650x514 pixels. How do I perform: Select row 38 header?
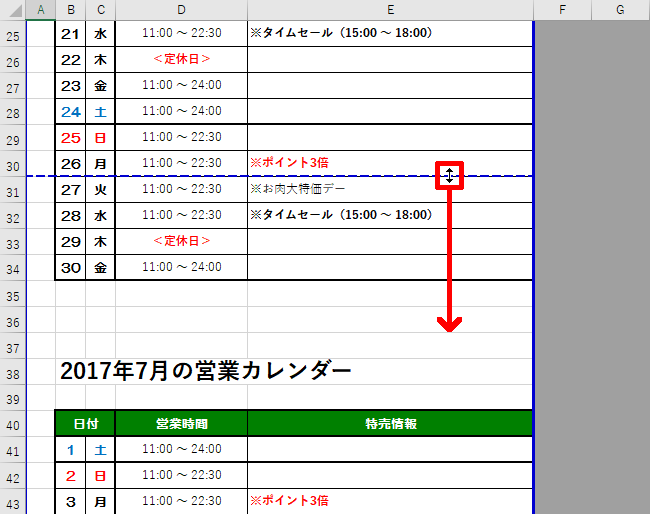click(13, 372)
